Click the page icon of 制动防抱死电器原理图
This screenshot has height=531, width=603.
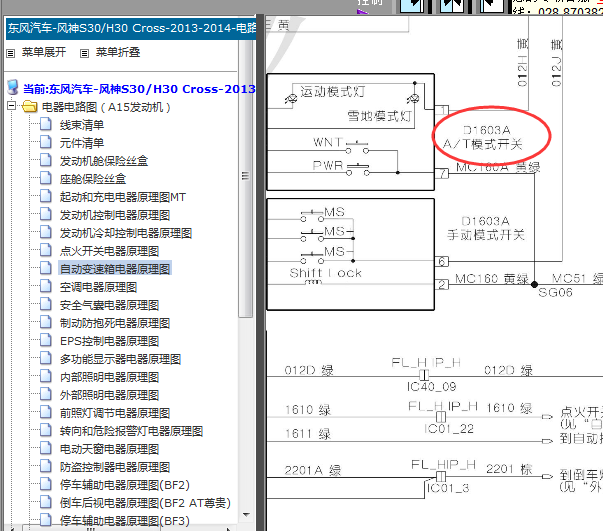pos(46,322)
